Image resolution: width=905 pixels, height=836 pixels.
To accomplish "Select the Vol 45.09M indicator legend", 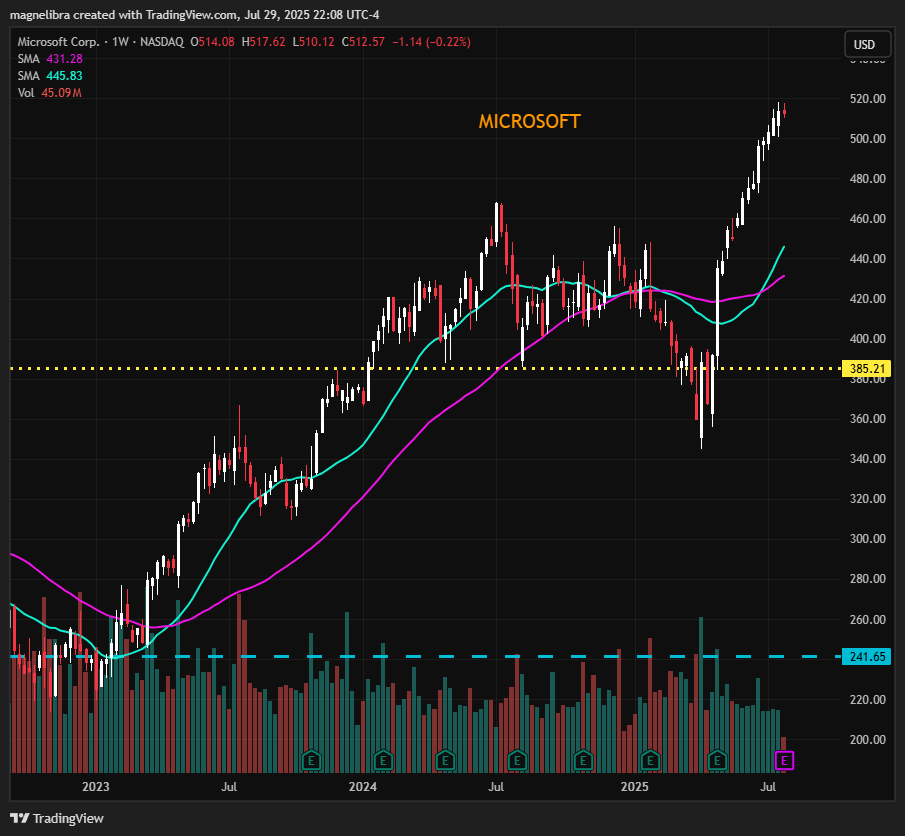I will click(50, 93).
